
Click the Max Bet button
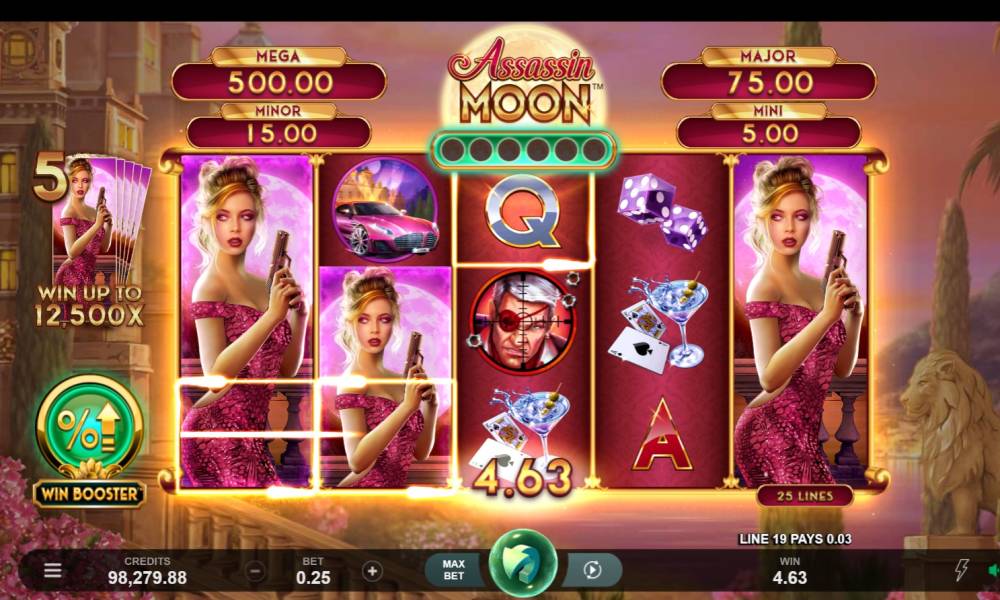coord(453,570)
